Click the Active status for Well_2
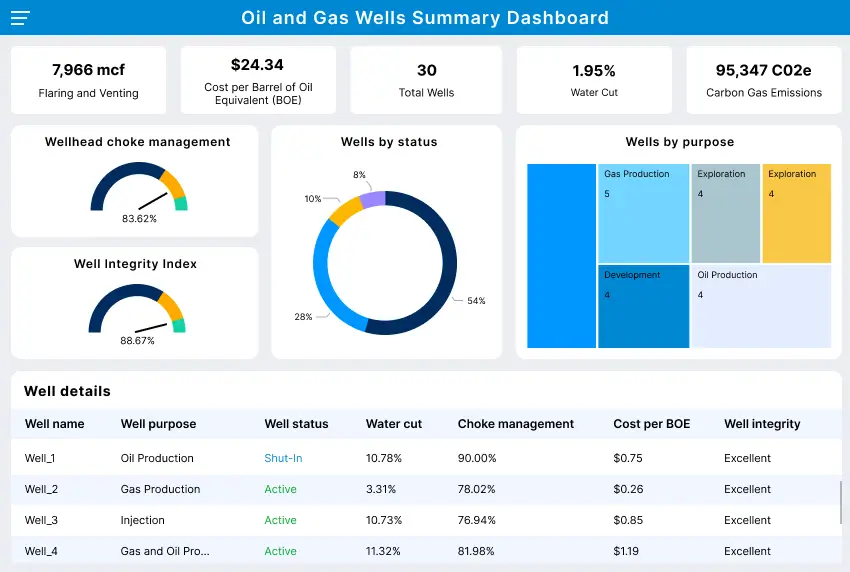The height and width of the screenshot is (572, 850). click(x=280, y=490)
